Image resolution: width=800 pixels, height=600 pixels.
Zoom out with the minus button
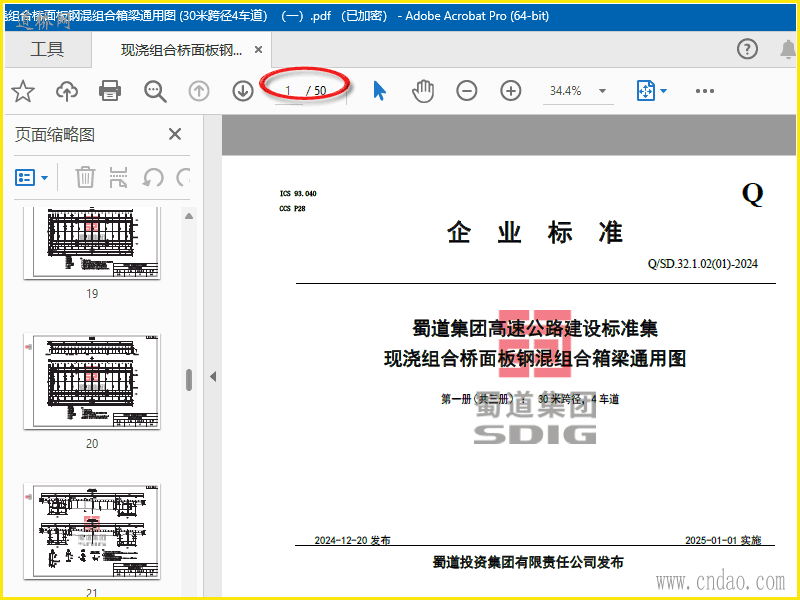point(466,91)
